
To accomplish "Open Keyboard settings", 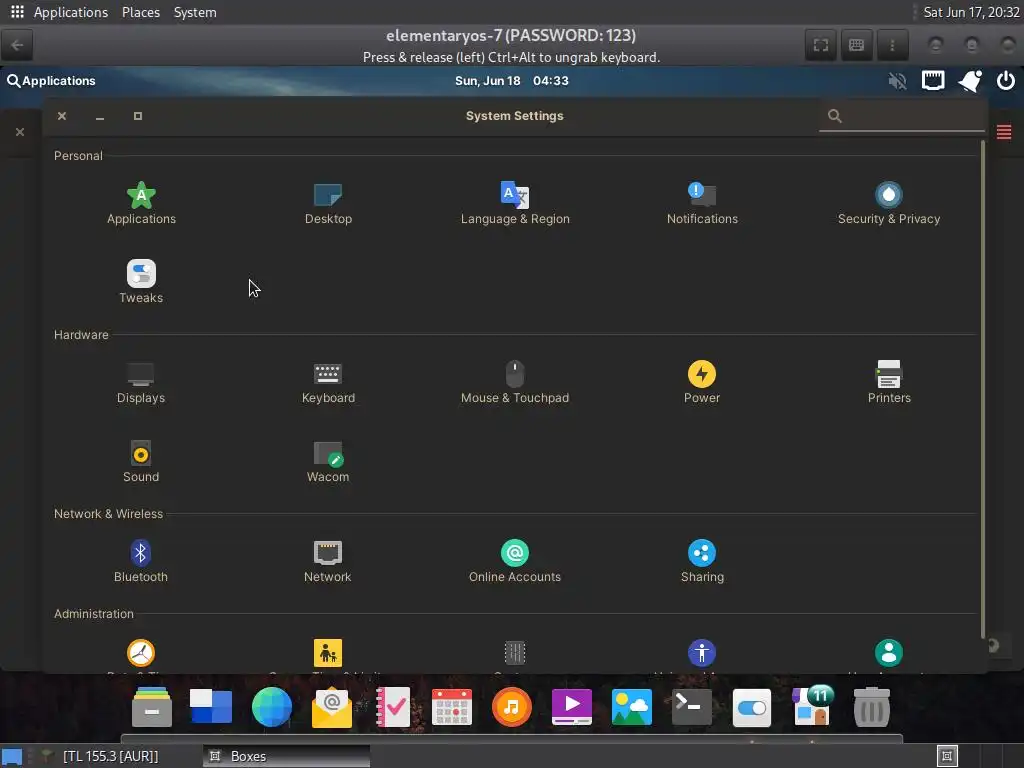I will pos(328,374).
